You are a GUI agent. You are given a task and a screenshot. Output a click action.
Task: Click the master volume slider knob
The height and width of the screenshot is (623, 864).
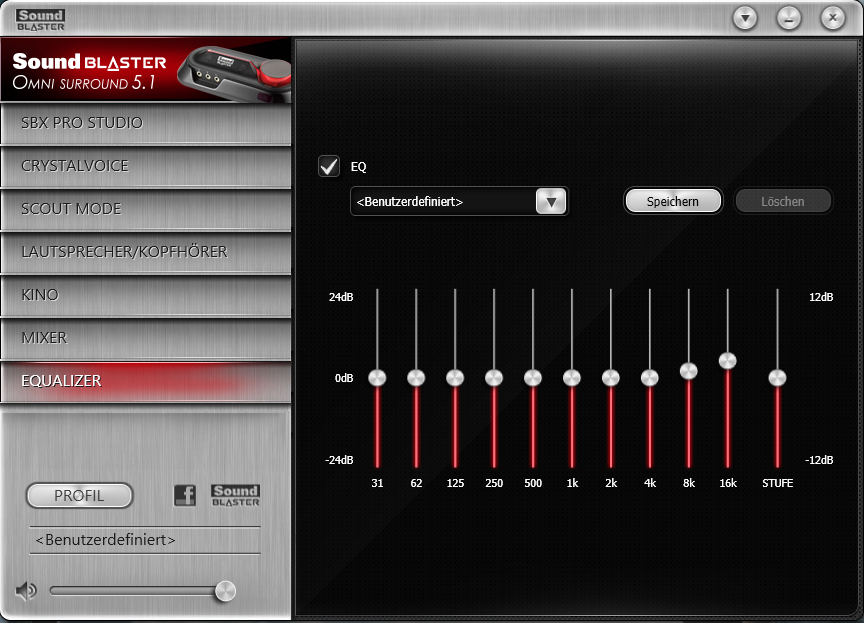click(225, 591)
